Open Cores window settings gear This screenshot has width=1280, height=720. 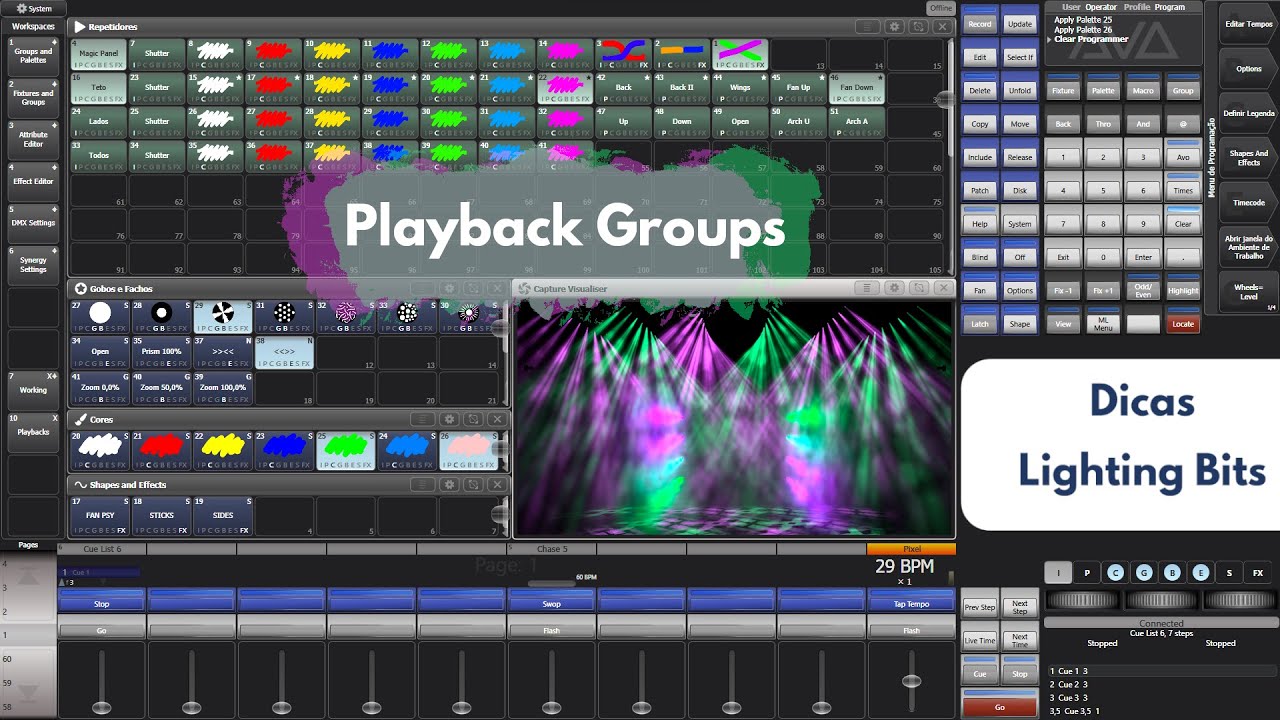point(449,419)
